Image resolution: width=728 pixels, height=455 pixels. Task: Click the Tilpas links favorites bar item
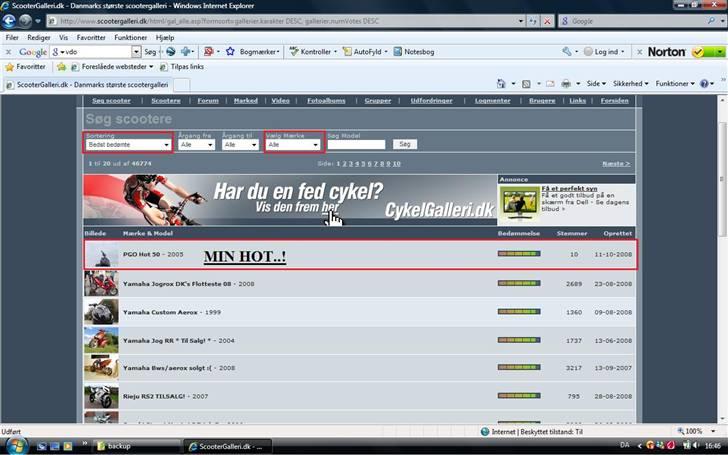[x=182, y=67]
